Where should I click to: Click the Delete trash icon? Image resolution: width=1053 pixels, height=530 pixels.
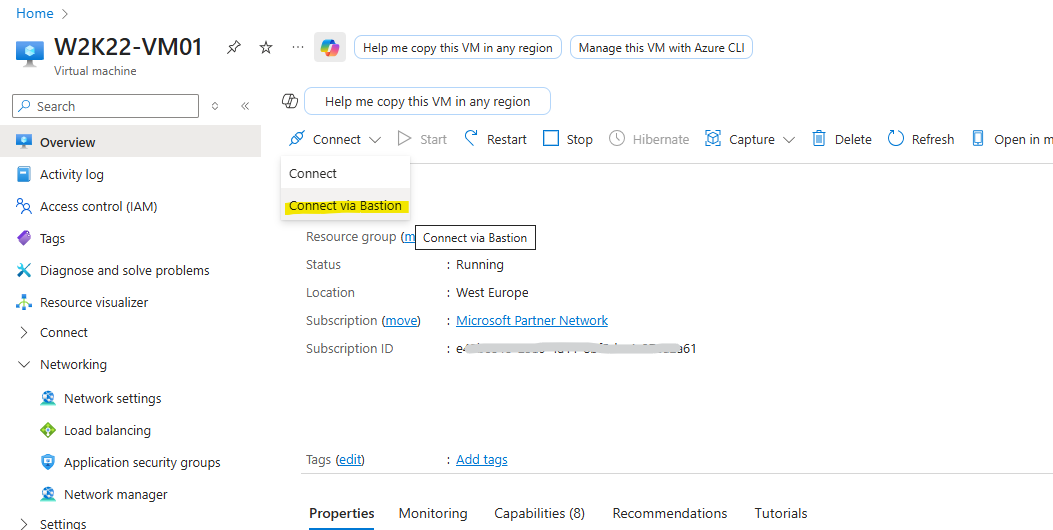point(819,138)
